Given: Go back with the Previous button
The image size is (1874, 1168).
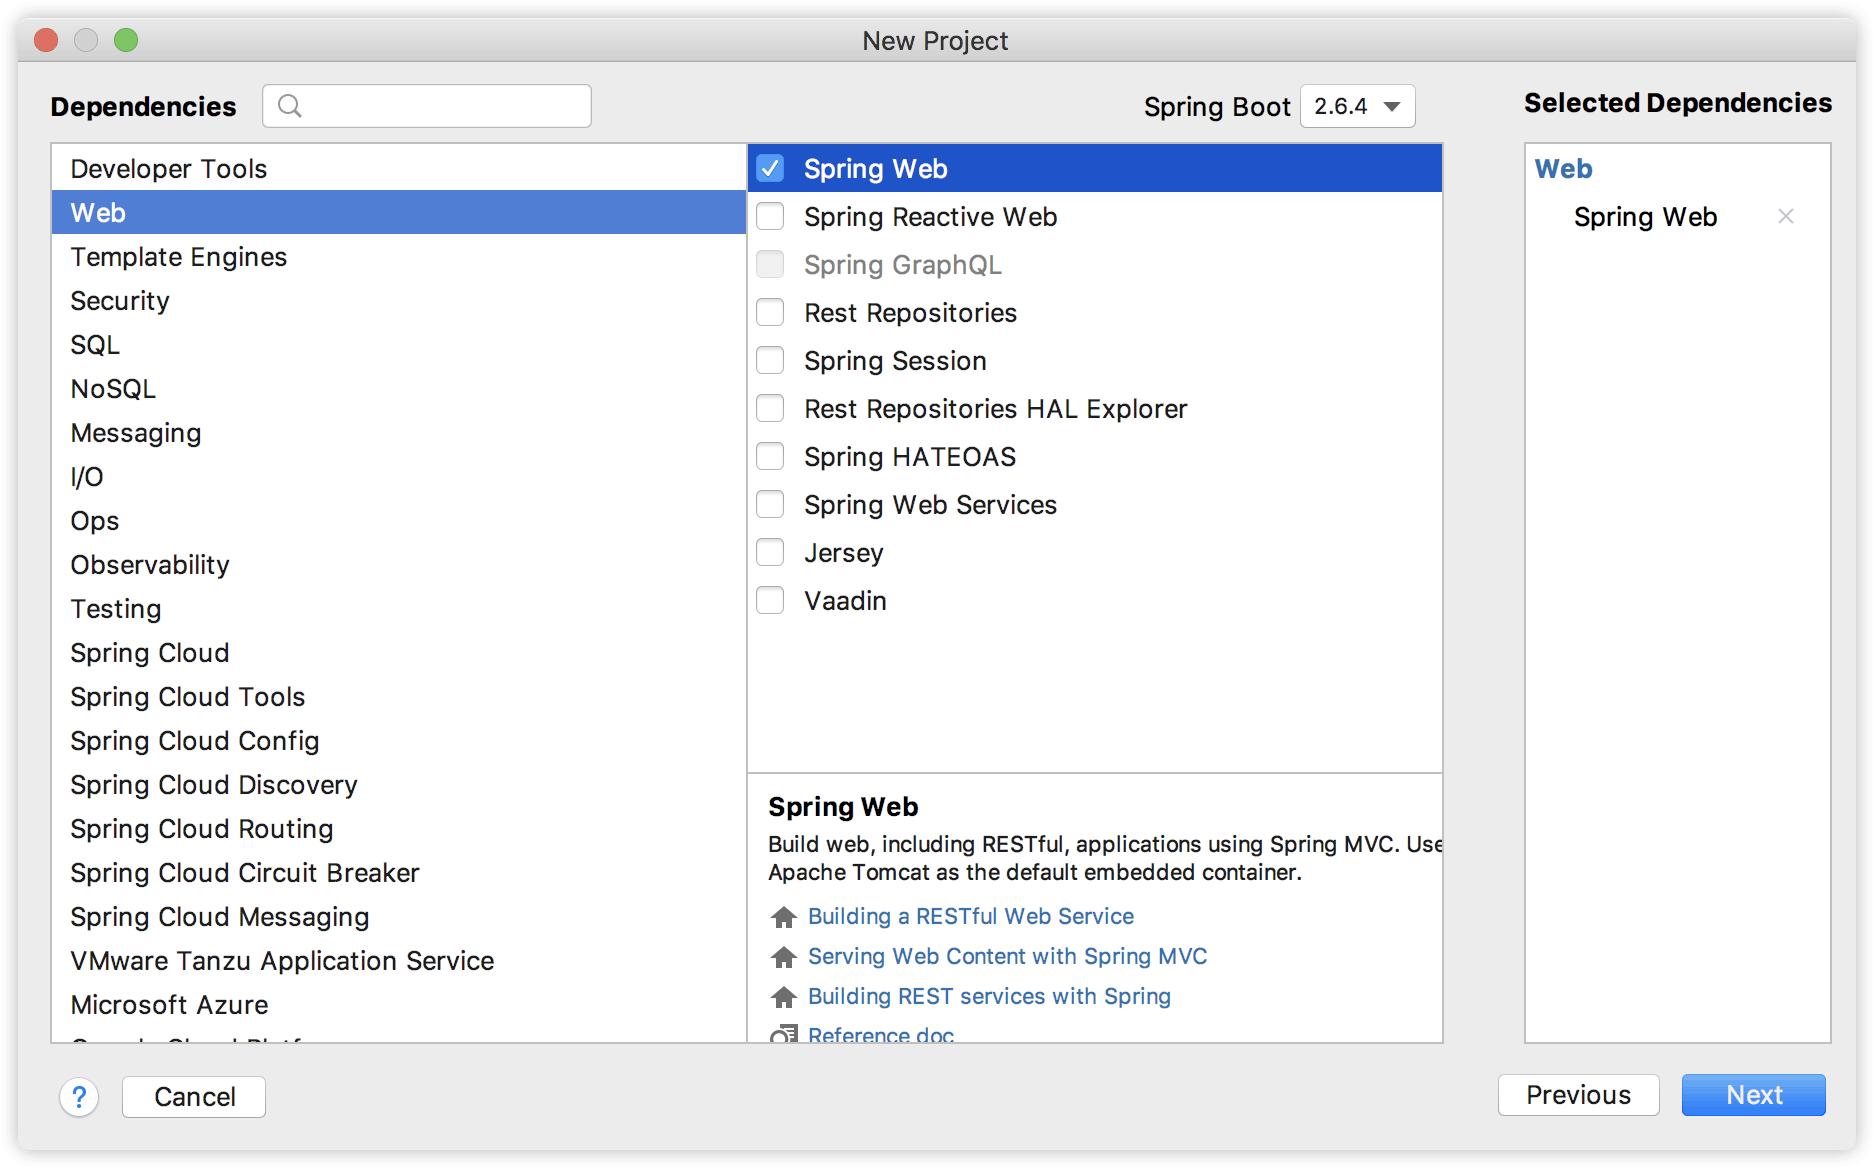Looking at the screenshot, I should [x=1578, y=1095].
